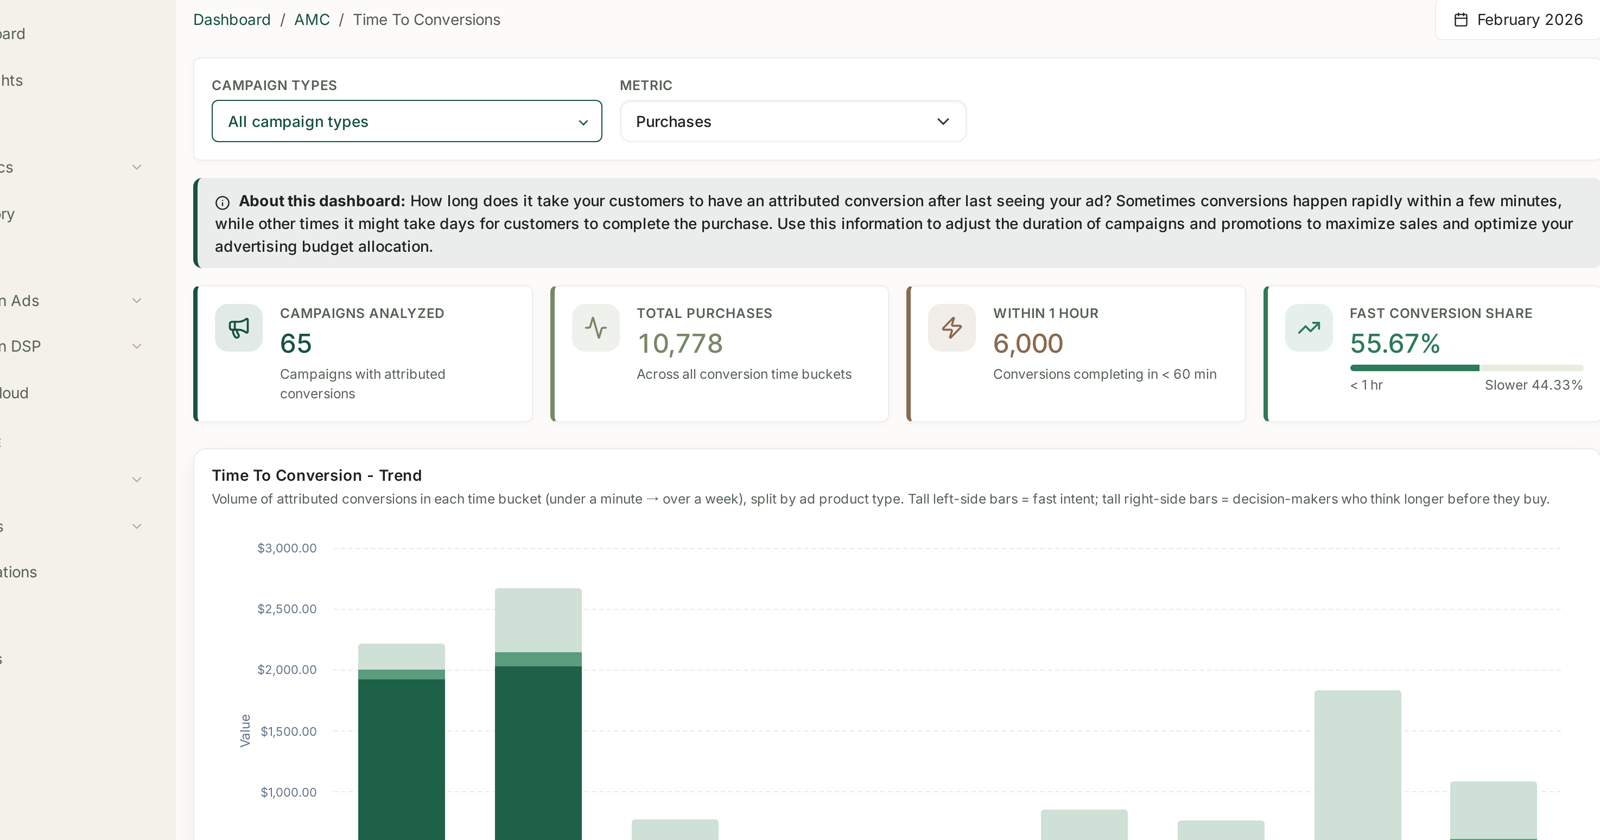Image resolution: width=1600 pixels, height=840 pixels.
Task: Click the METRIC field label
Action: point(646,85)
